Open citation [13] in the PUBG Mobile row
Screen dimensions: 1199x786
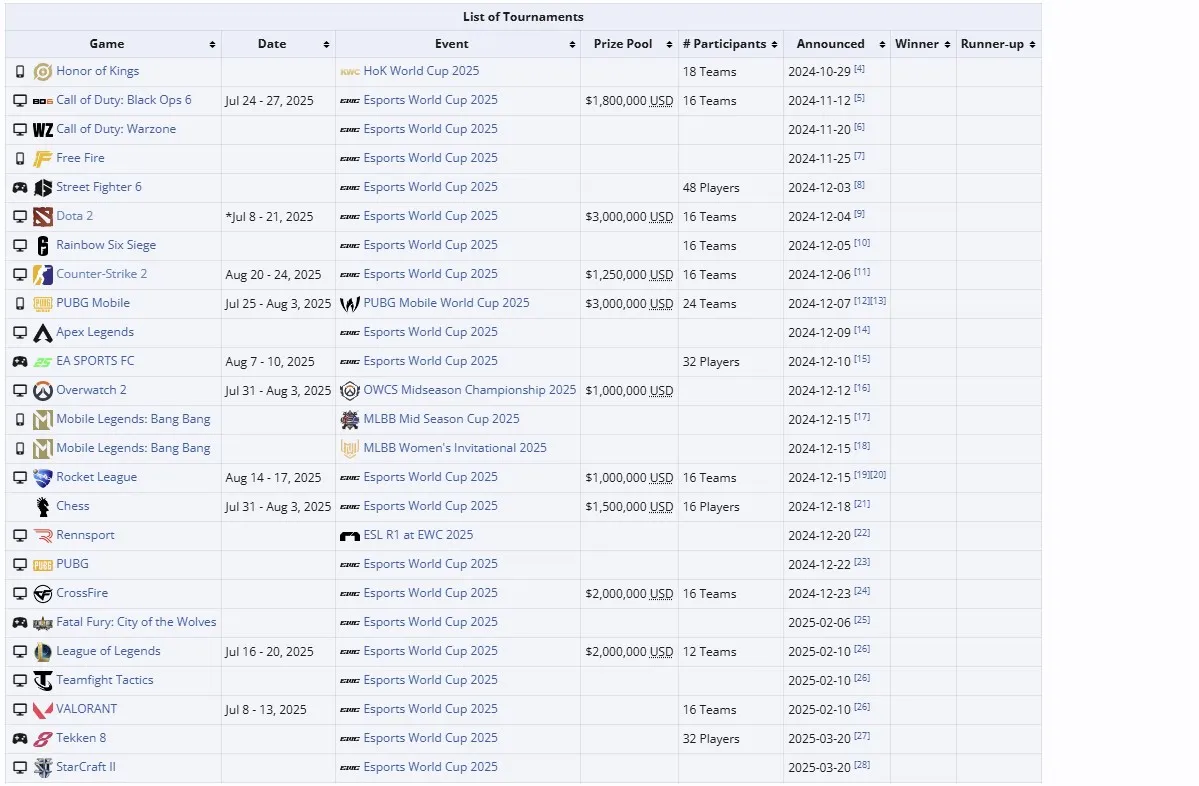click(879, 300)
